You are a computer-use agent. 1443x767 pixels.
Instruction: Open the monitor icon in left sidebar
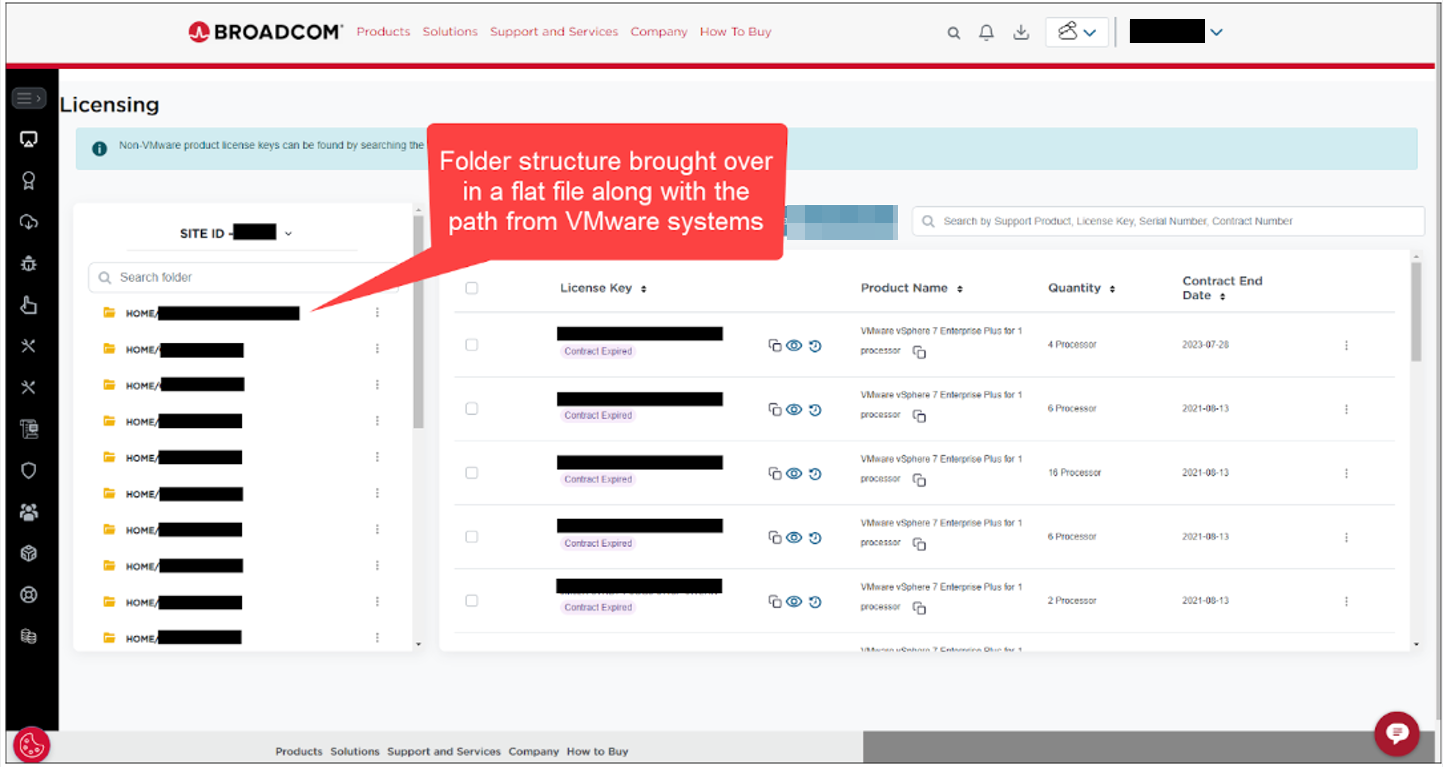click(28, 139)
